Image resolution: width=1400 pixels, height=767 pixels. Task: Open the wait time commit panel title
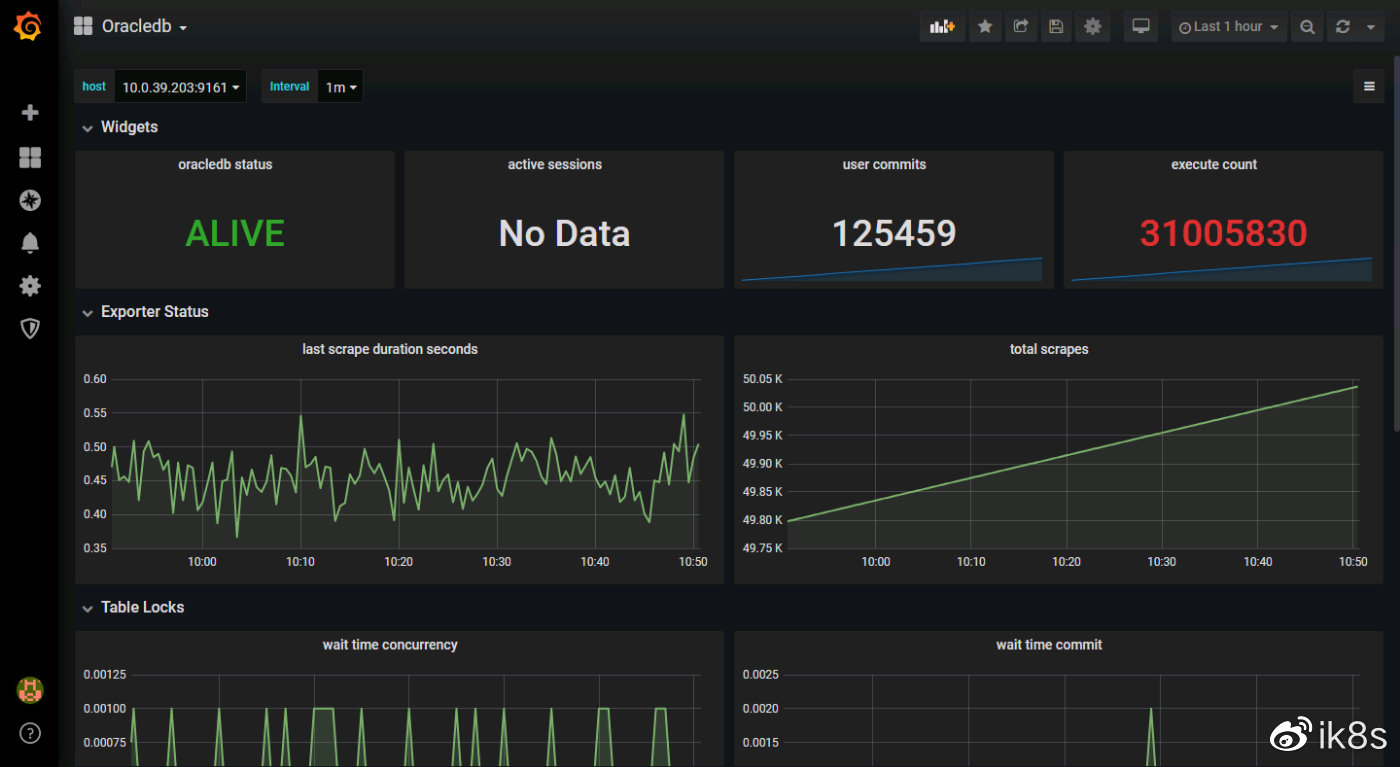point(1049,644)
